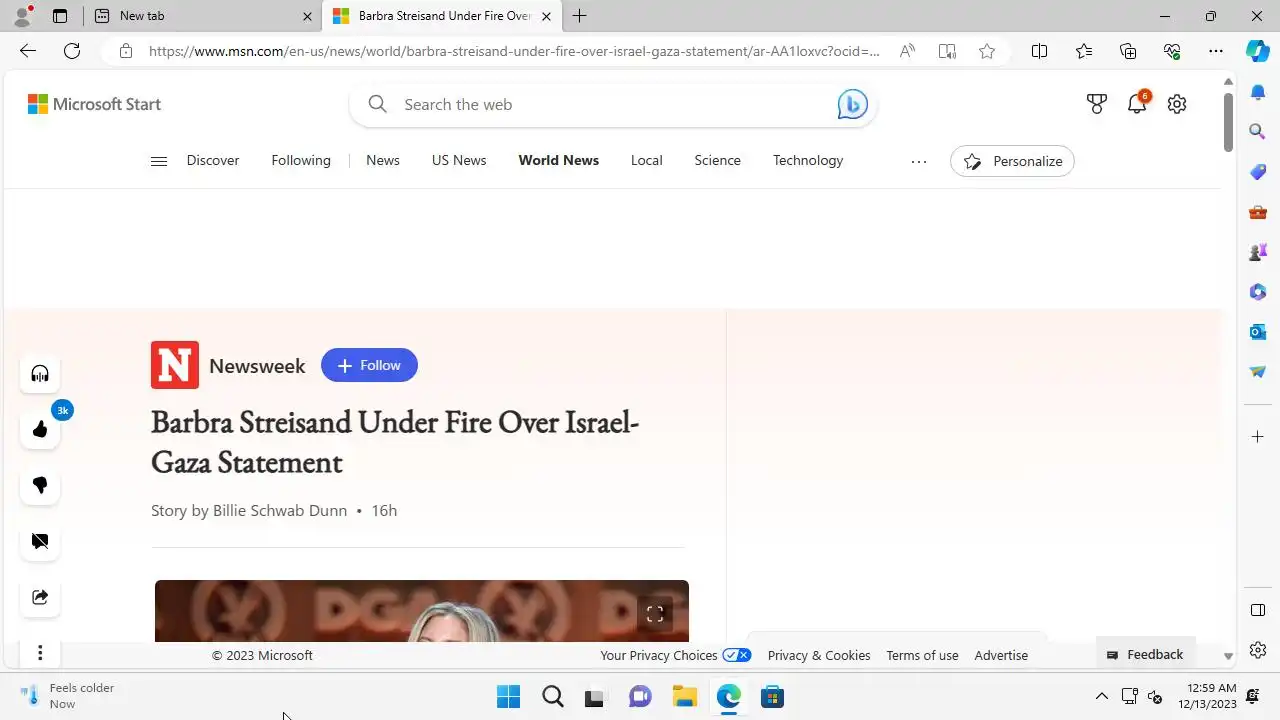Open the Following feed
1280x720 pixels.
pyautogui.click(x=301, y=160)
